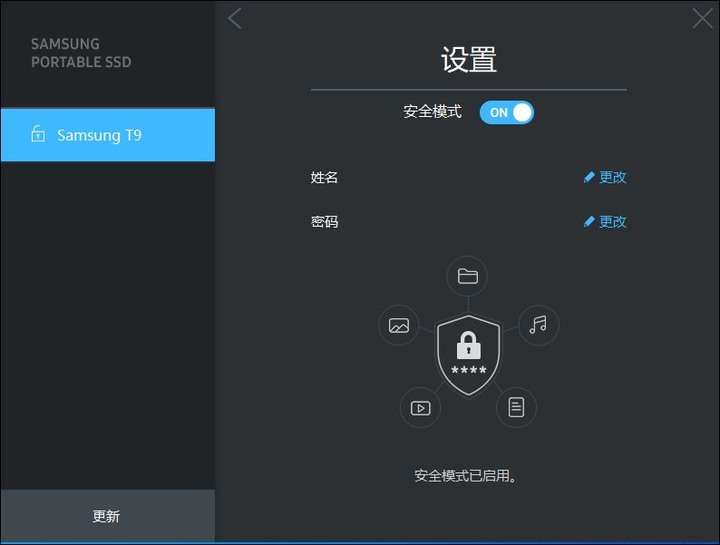Viewport: 720px width, 545px height.
Task: Click the document icon in the illustration
Action: tap(516, 407)
